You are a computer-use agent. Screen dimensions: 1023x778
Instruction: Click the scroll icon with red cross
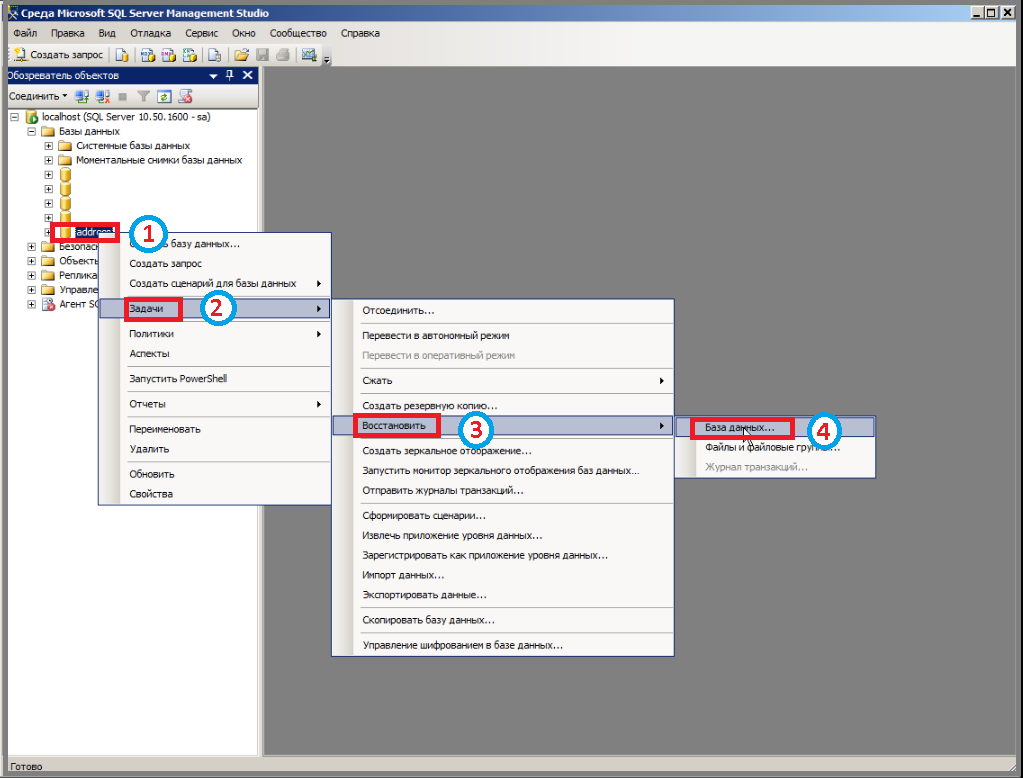185,97
